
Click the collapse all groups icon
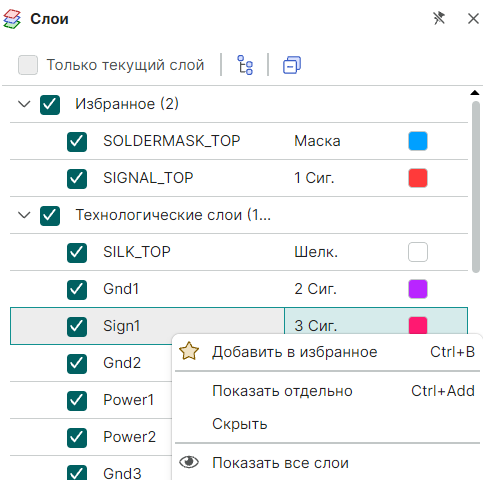tap(292, 65)
